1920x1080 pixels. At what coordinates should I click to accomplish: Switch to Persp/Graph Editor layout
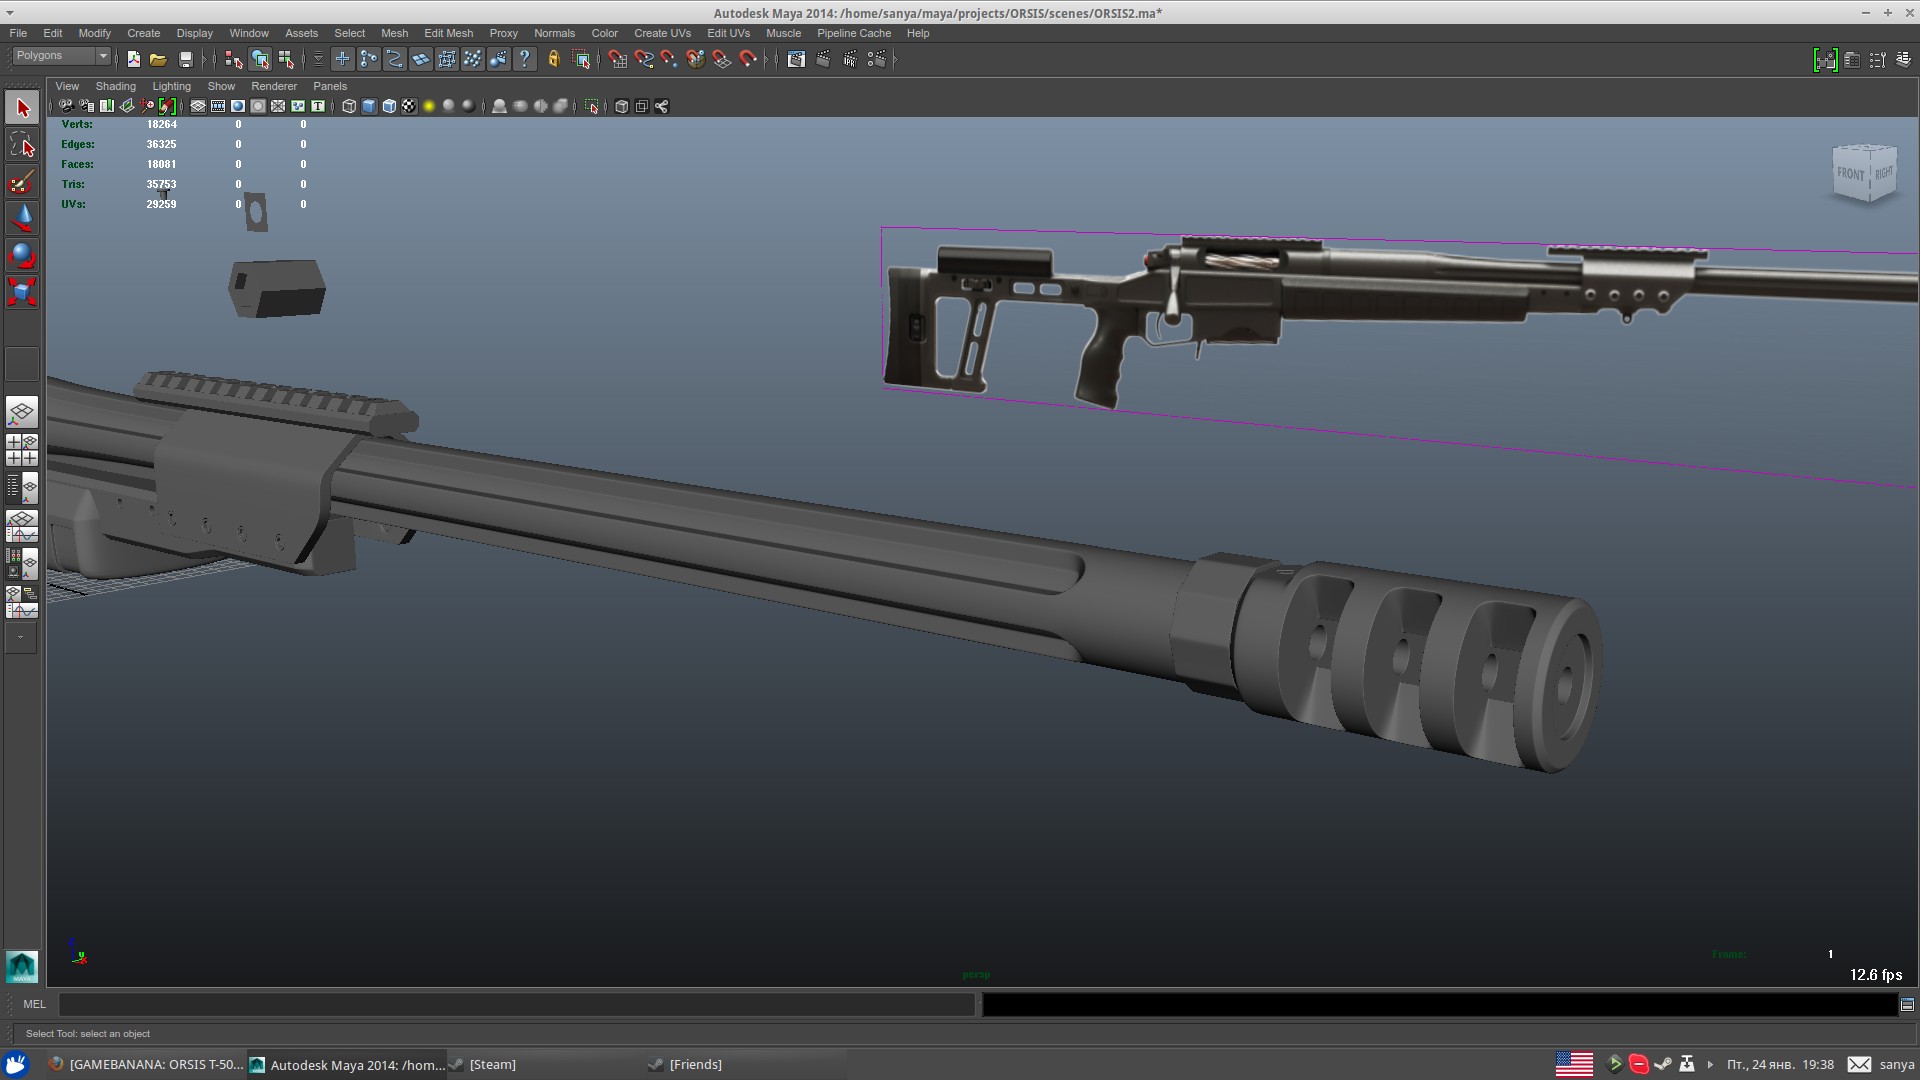point(22,525)
